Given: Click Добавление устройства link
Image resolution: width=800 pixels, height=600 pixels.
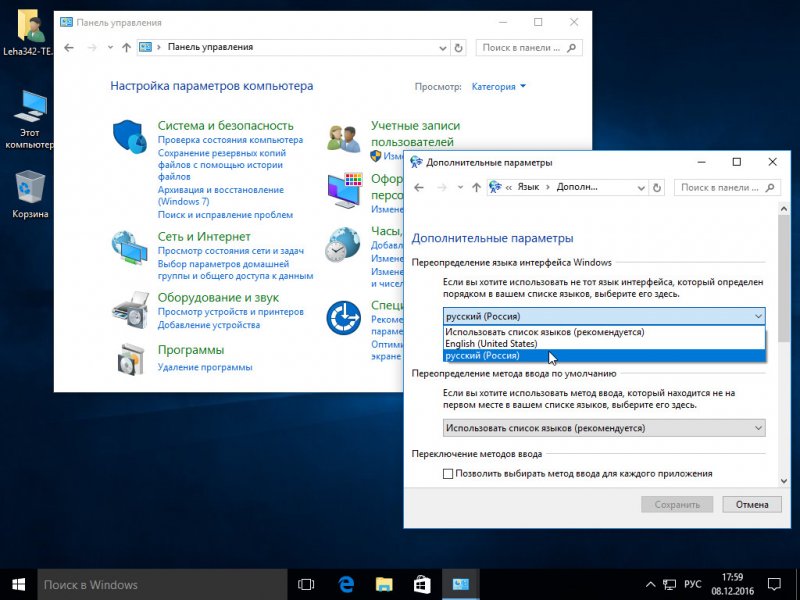Looking at the screenshot, I should coord(209,325).
